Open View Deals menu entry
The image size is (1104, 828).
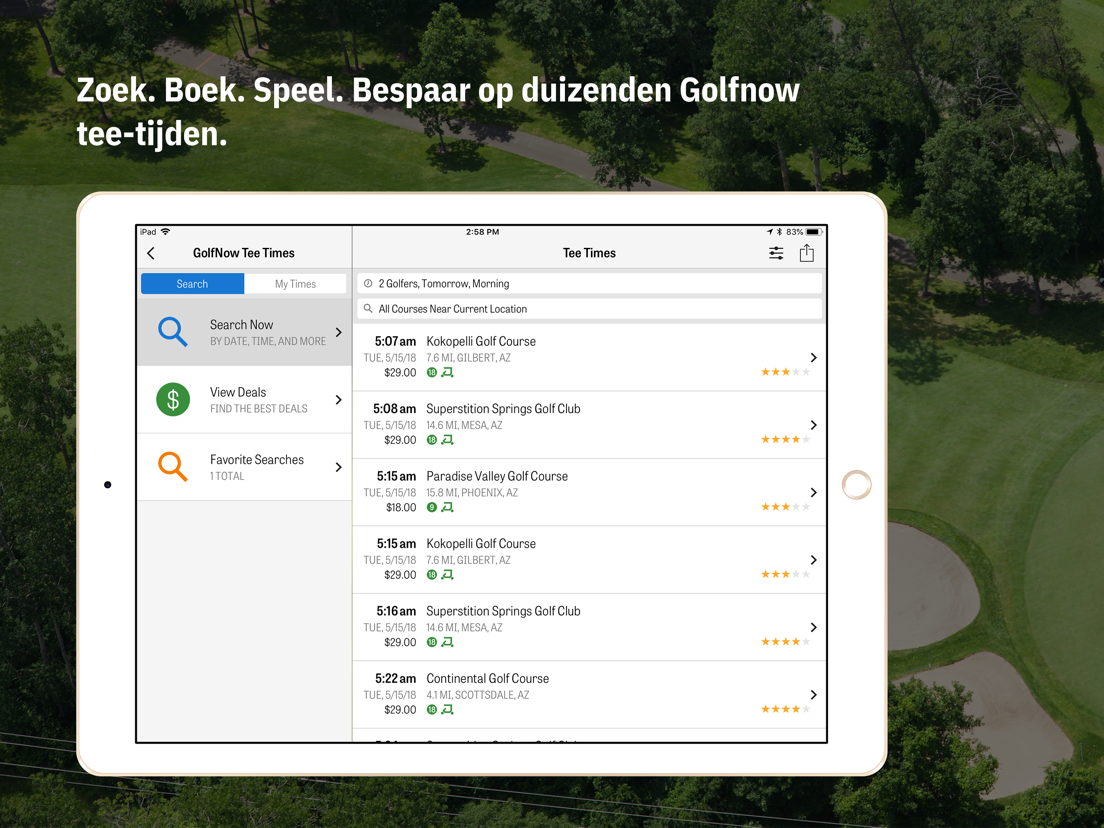[x=244, y=399]
